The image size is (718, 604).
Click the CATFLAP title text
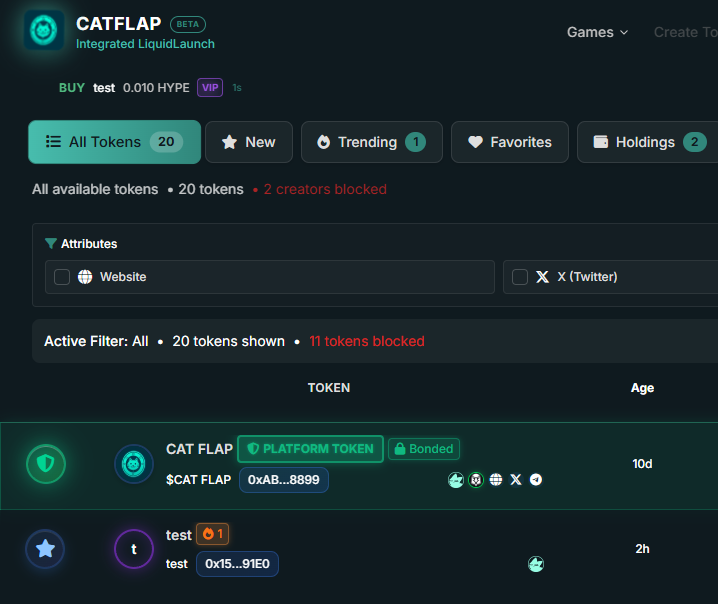[119, 24]
